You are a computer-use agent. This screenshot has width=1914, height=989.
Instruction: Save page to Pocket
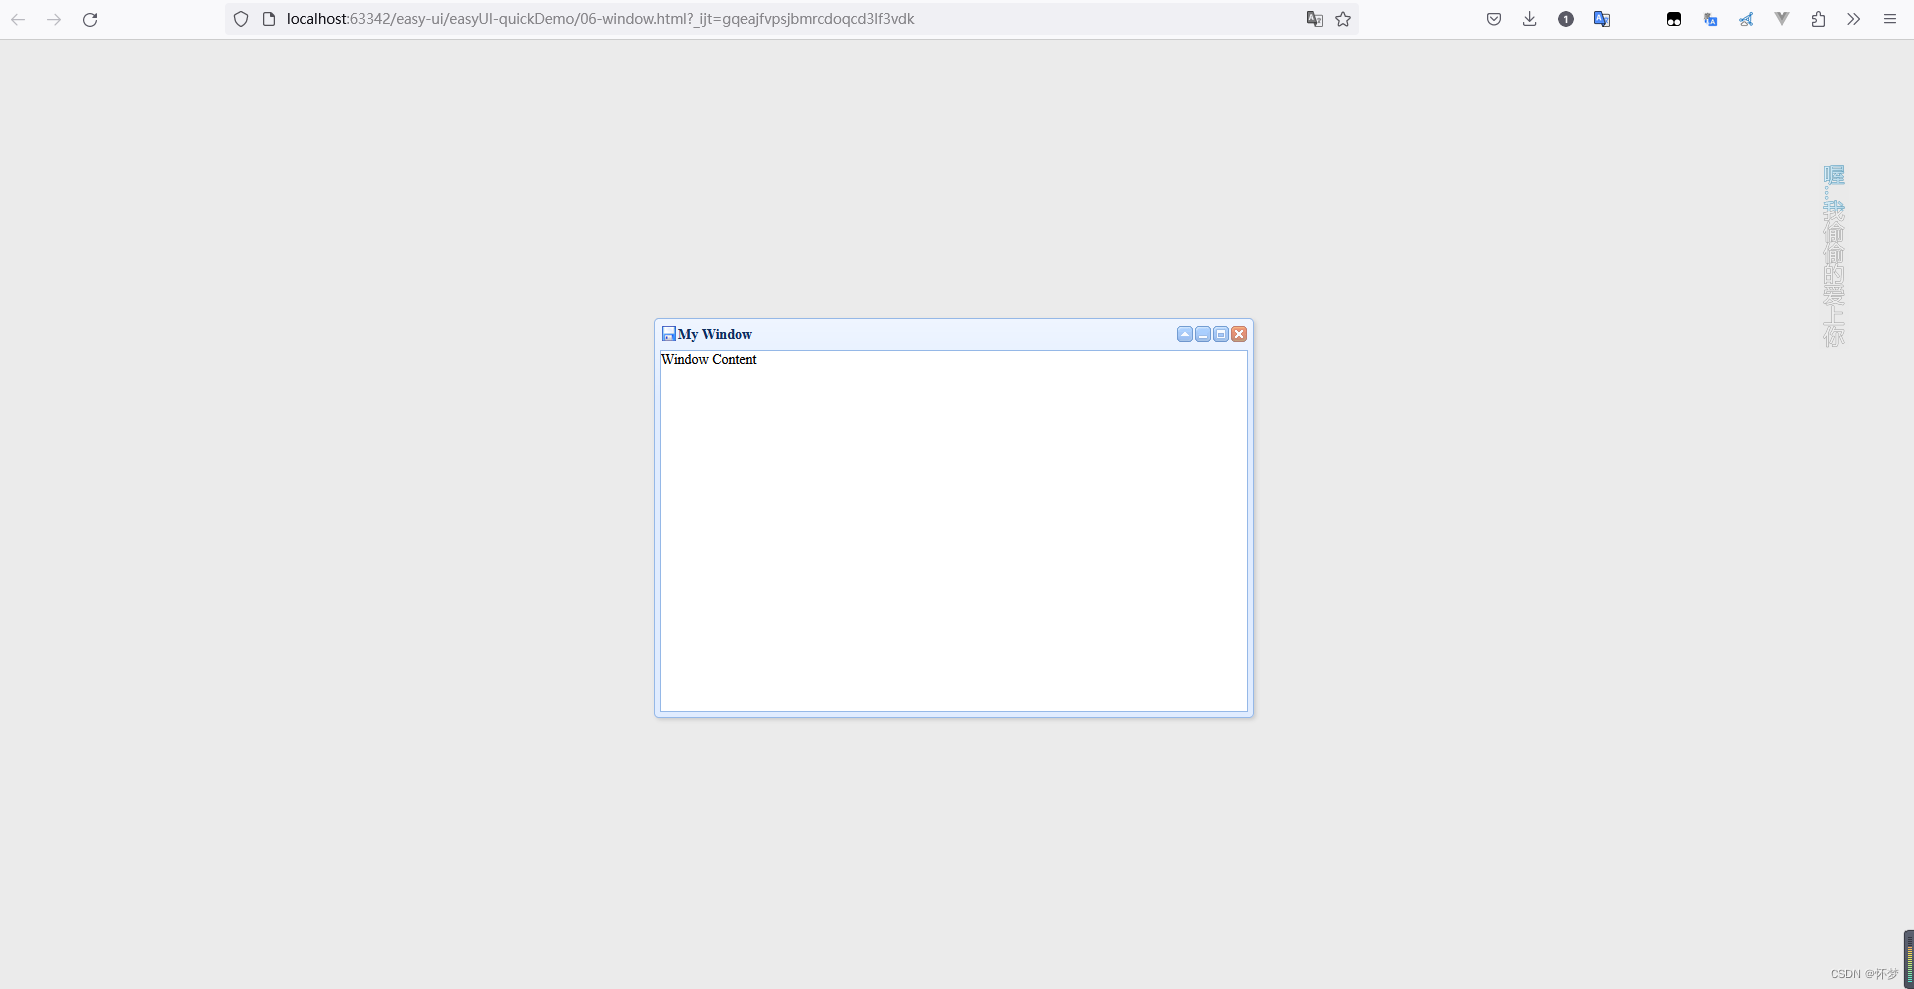click(1494, 19)
